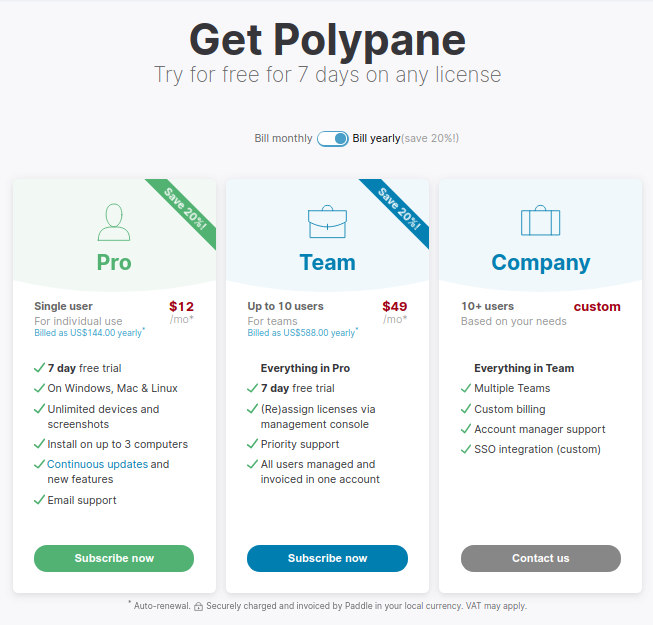Subscribe now to the Team plan
This screenshot has height=625, width=653.
(x=327, y=558)
